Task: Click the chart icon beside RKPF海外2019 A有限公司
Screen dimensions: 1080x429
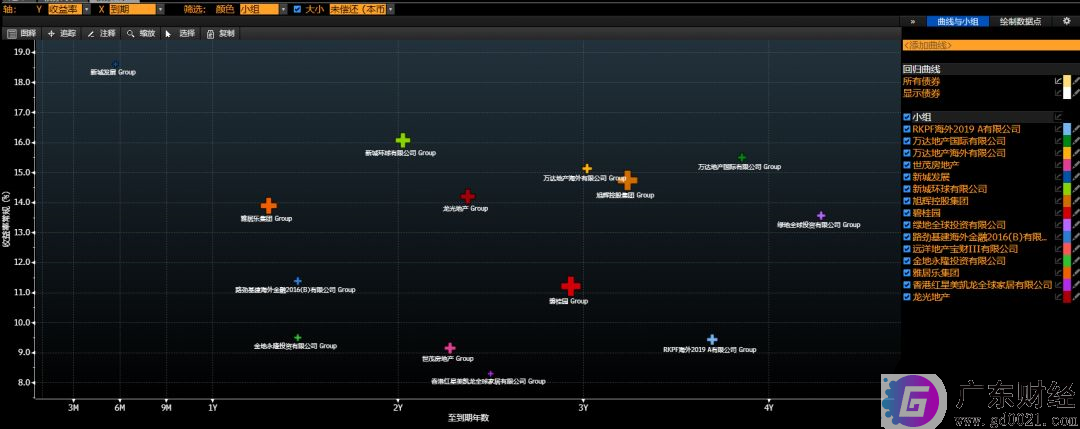Action: [1058, 129]
